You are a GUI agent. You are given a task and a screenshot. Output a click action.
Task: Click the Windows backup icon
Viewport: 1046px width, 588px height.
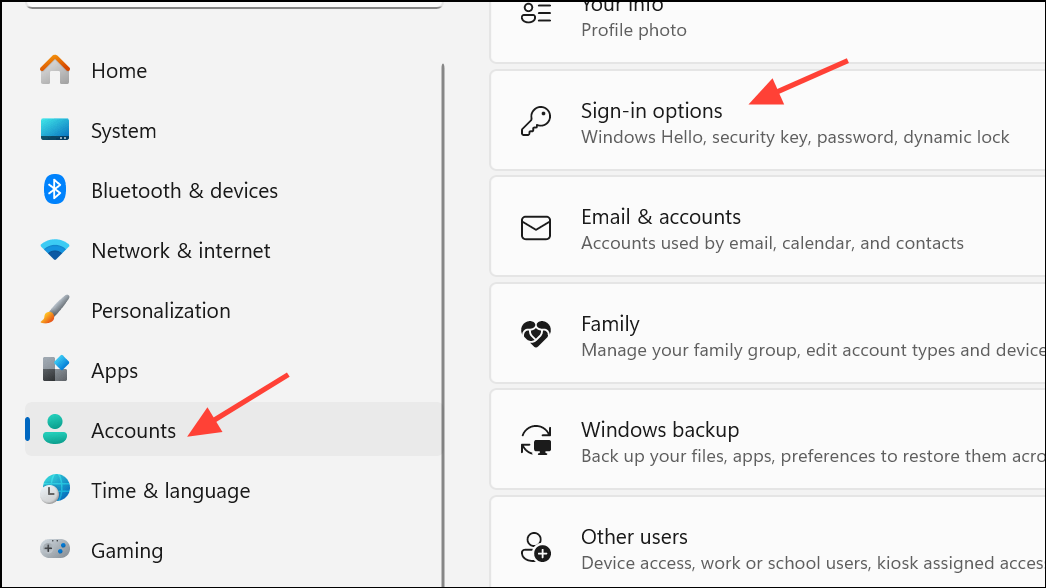[536, 440]
